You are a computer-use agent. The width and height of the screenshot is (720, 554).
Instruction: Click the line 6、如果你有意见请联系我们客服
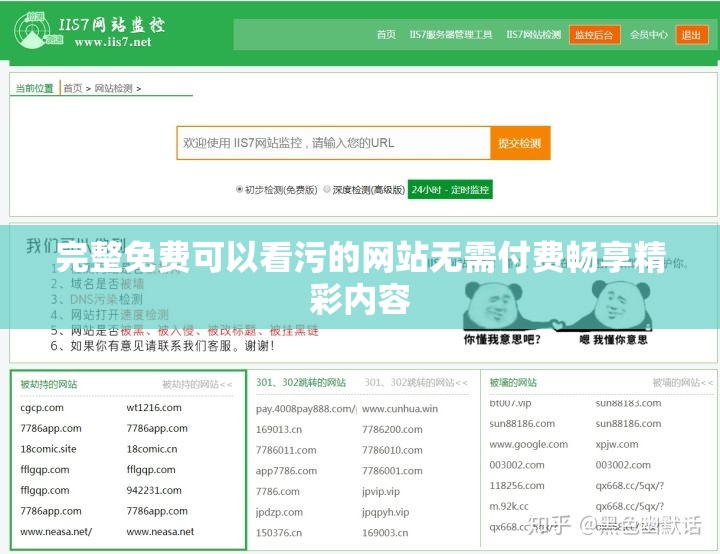coord(163,346)
